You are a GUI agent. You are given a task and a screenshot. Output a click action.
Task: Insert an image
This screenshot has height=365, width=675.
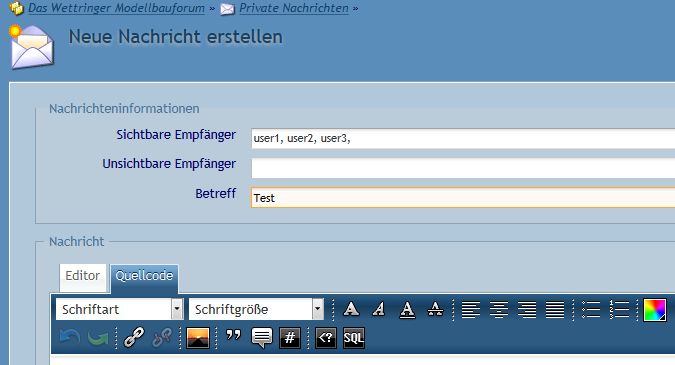[x=198, y=338]
